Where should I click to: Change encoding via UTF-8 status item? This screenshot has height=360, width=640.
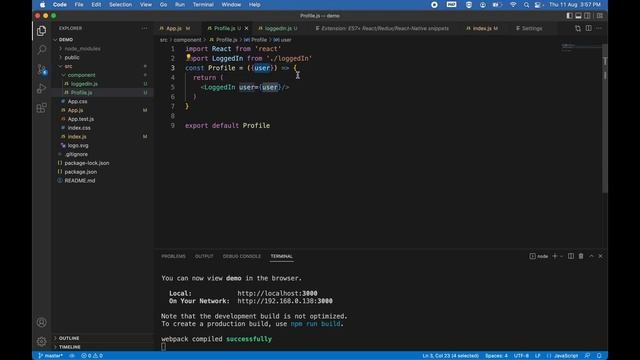(521, 356)
